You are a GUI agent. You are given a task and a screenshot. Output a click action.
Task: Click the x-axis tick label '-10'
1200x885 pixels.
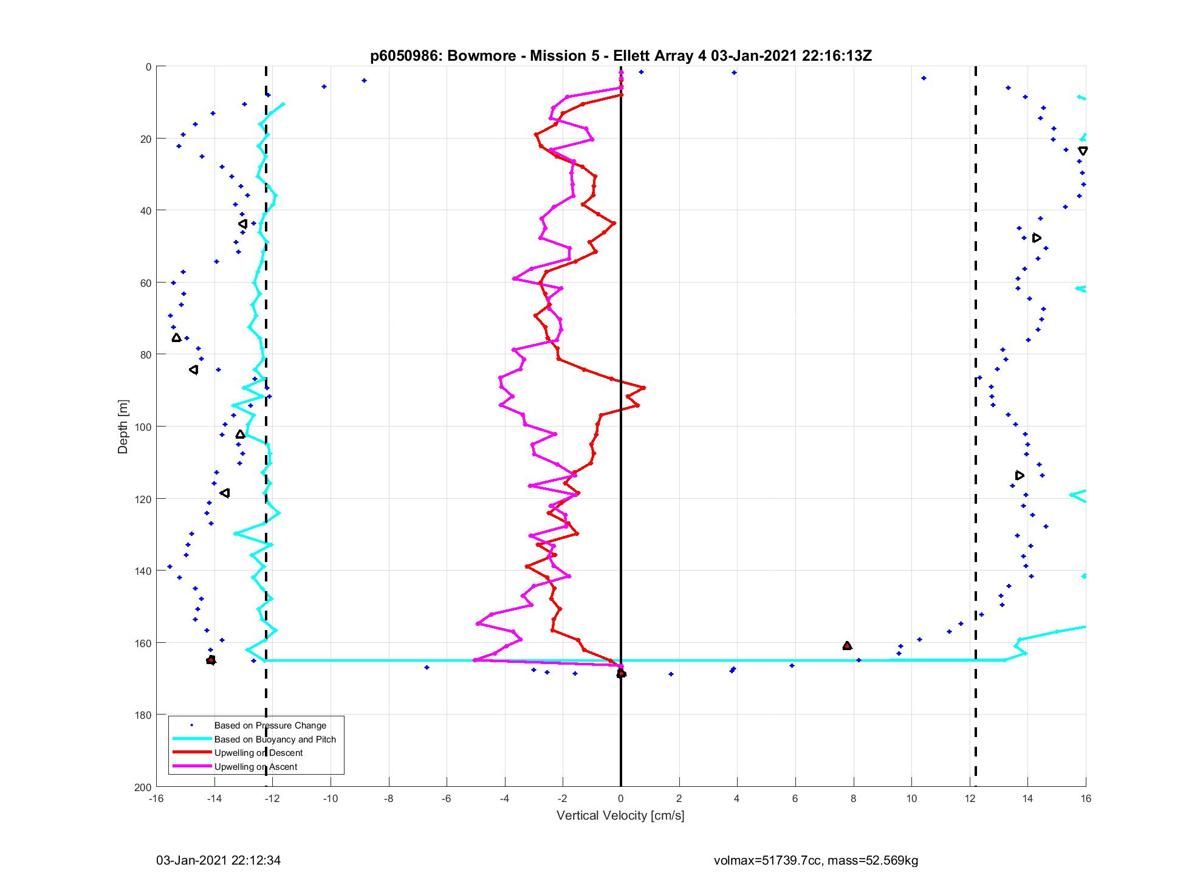point(330,799)
